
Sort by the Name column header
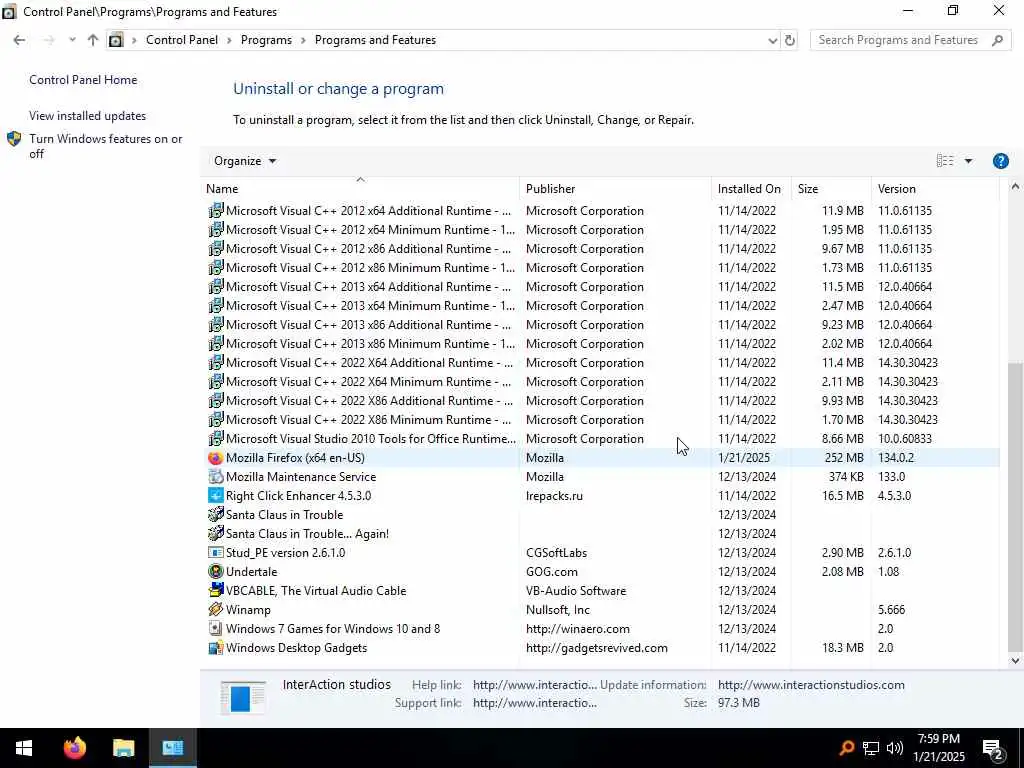pos(360,188)
